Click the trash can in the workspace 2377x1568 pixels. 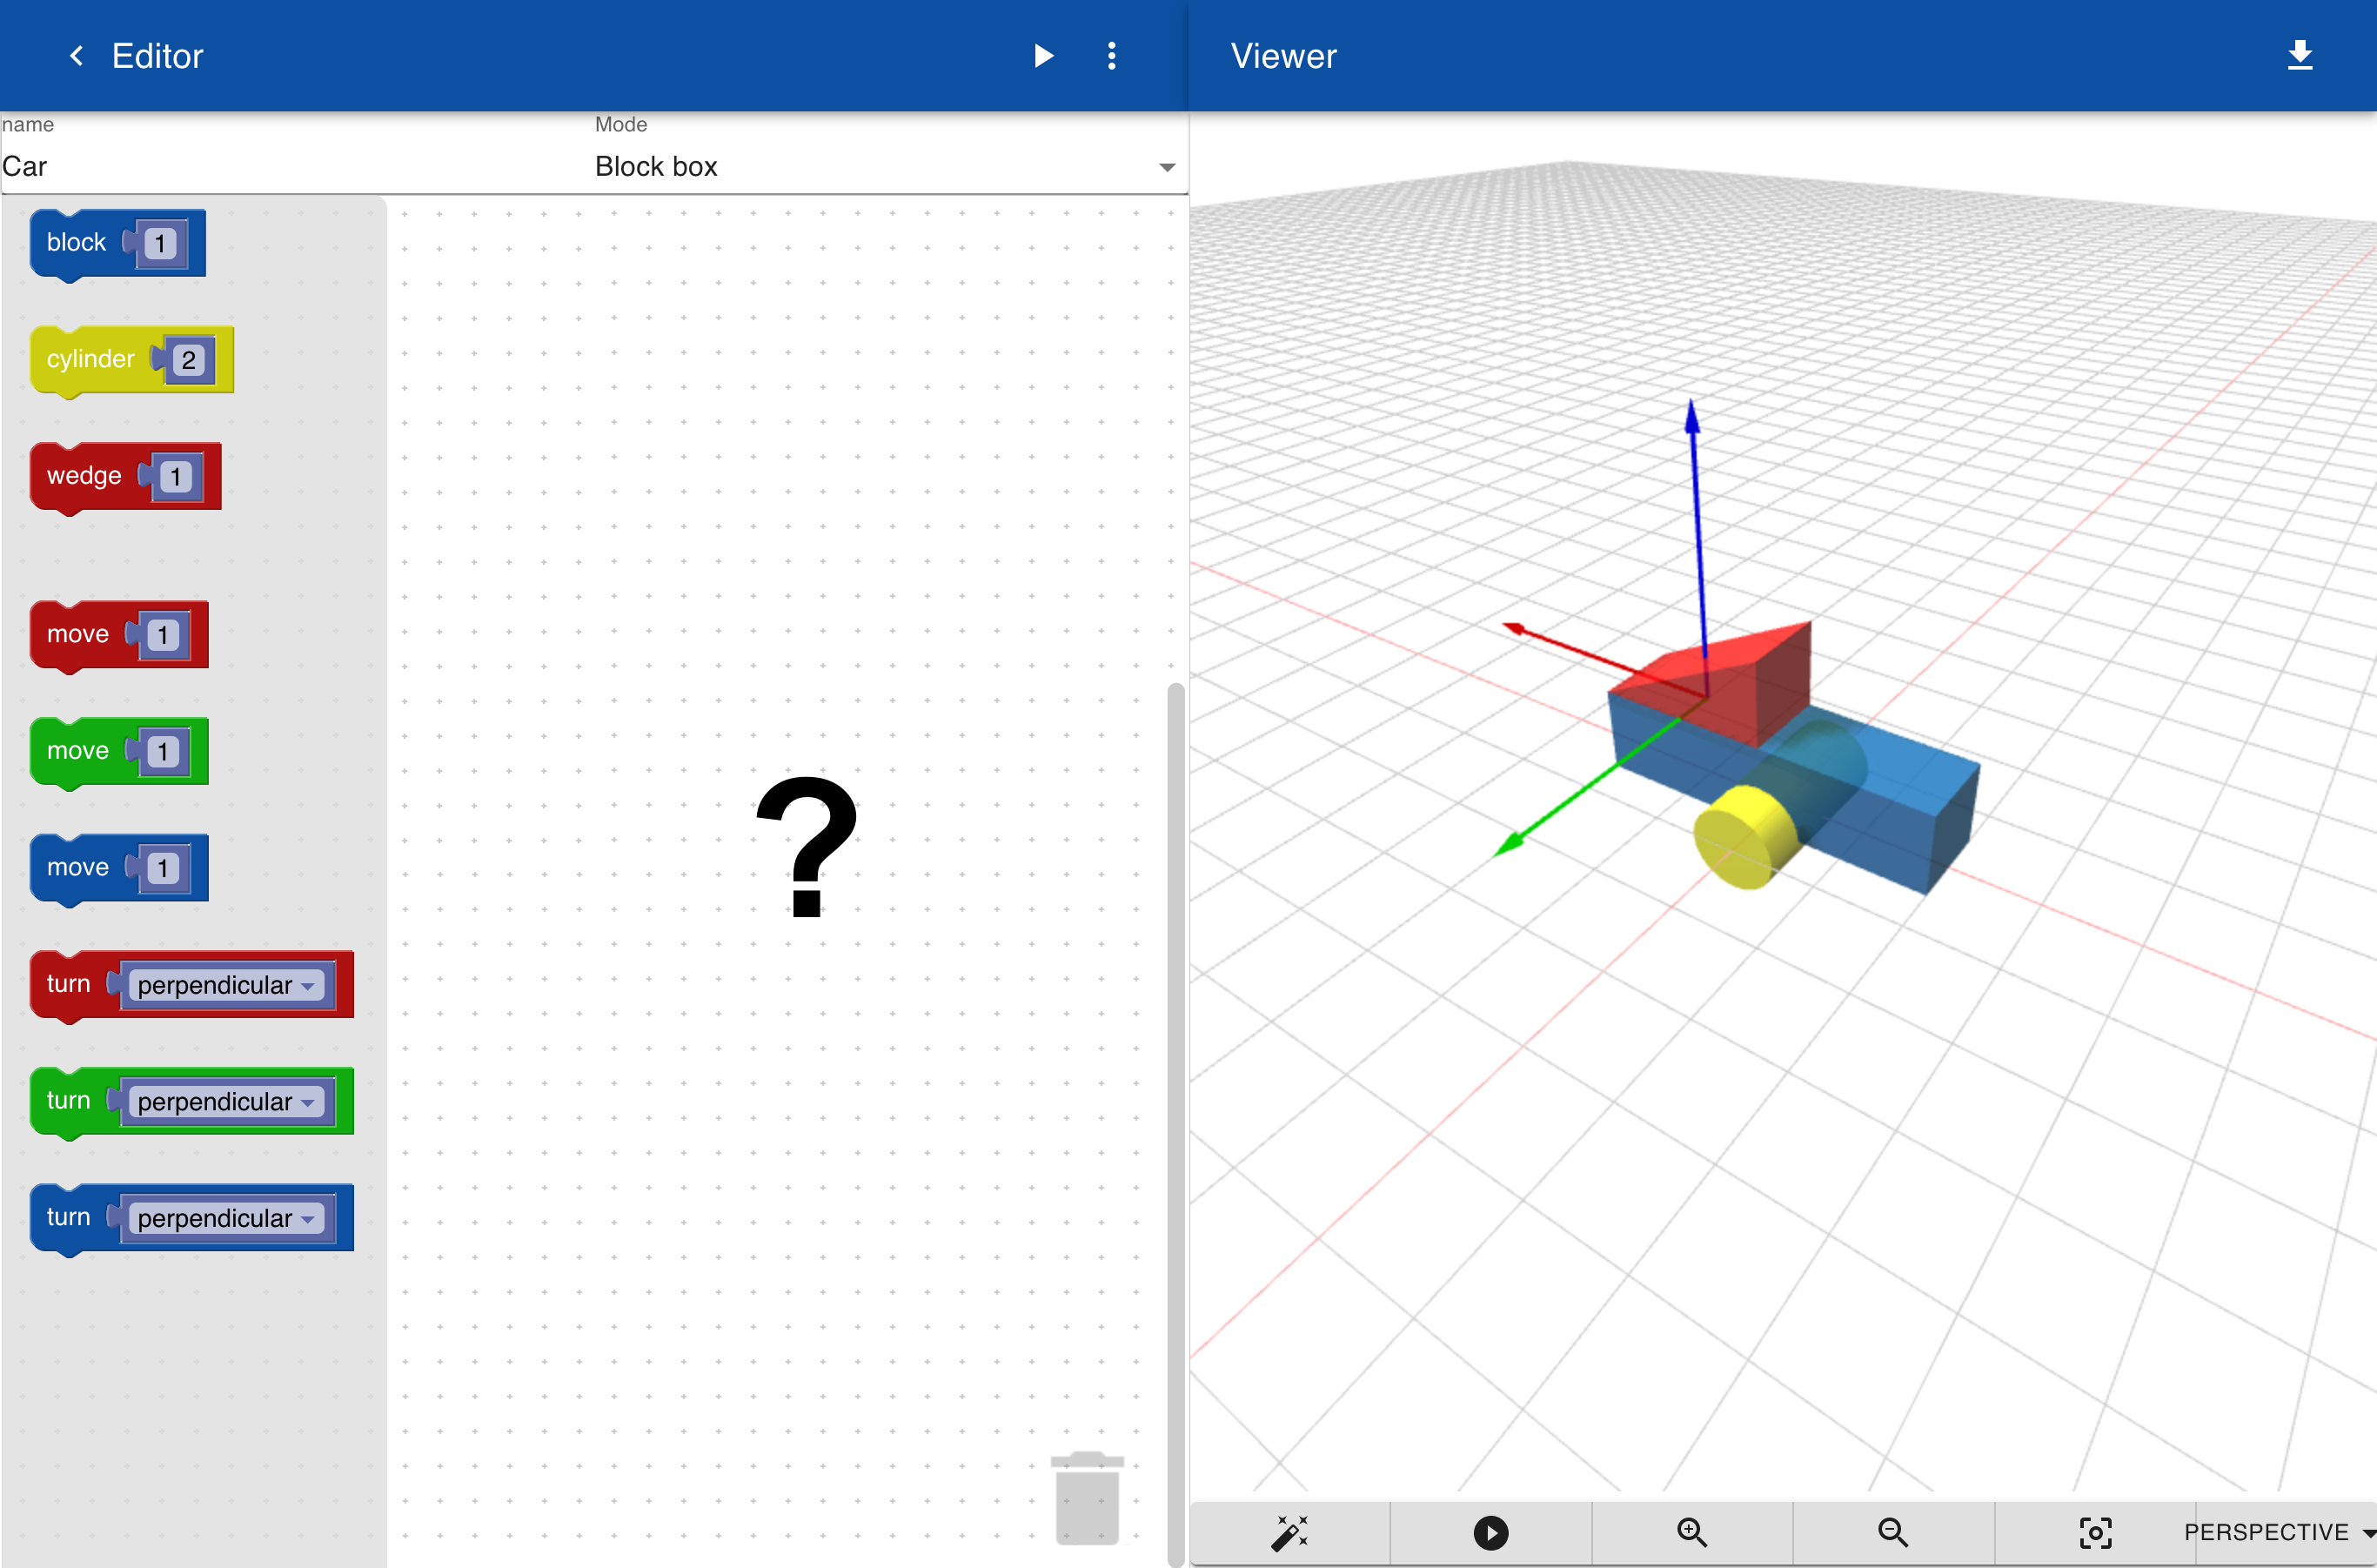tap(1087, 1498)
